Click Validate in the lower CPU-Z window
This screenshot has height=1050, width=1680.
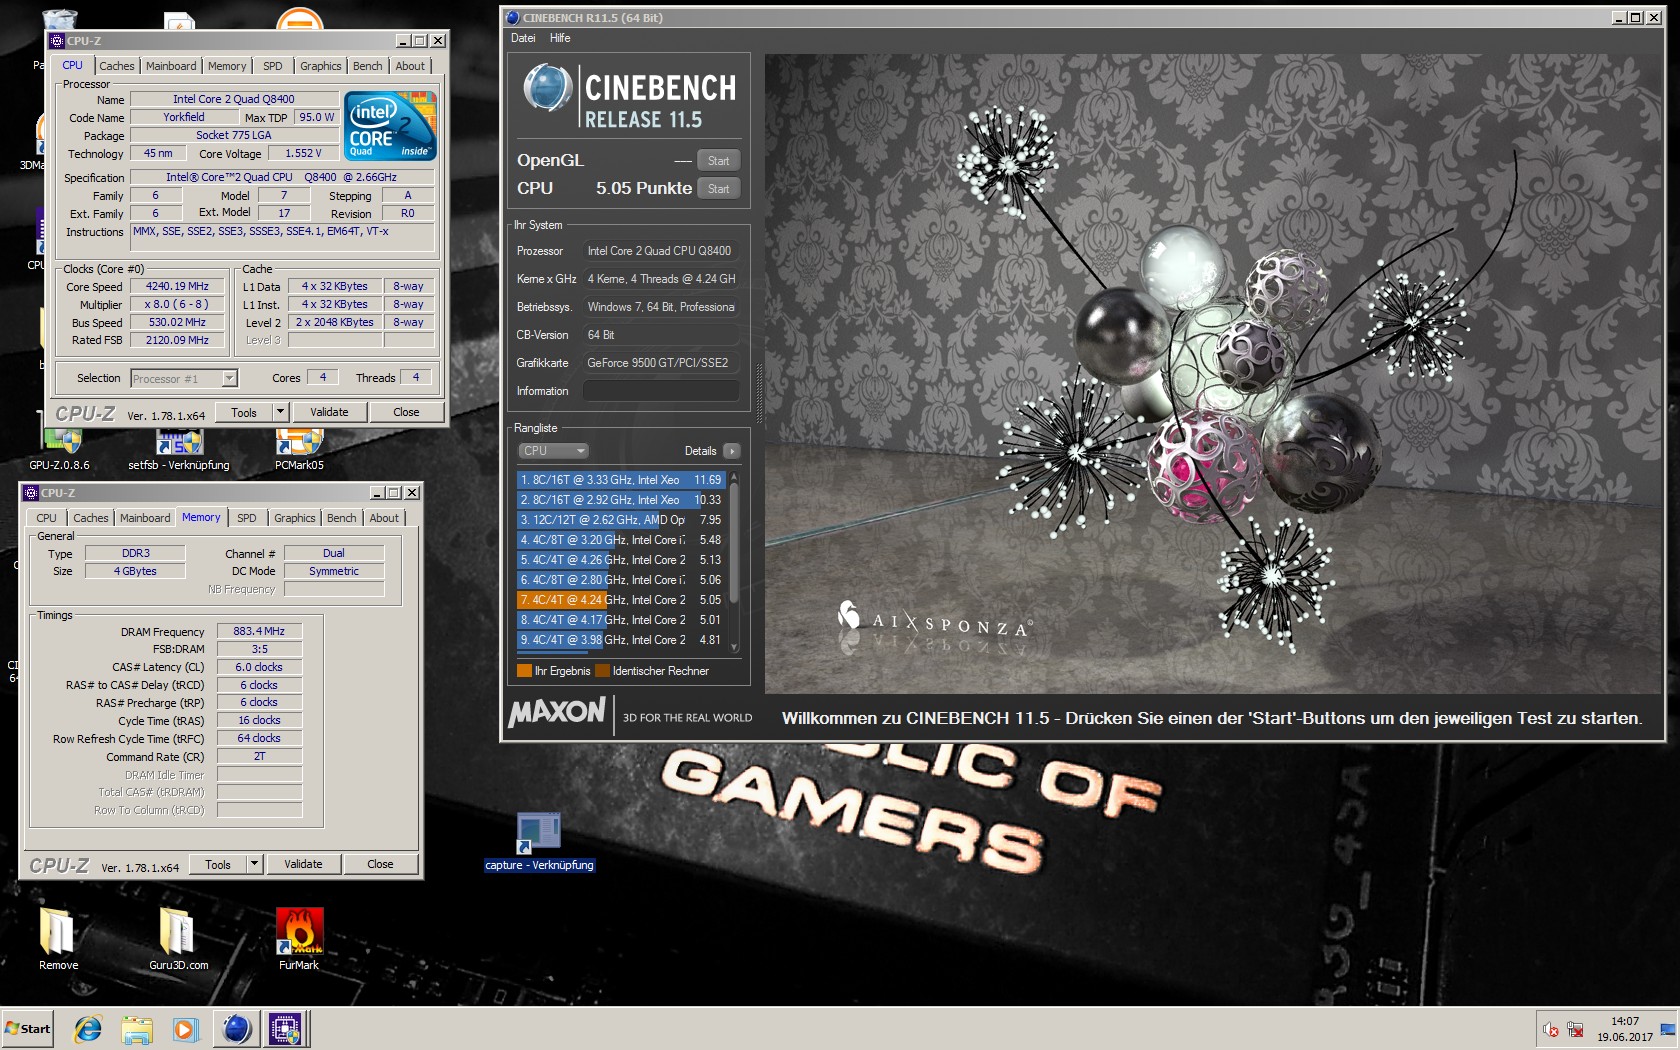coord(303,864)
